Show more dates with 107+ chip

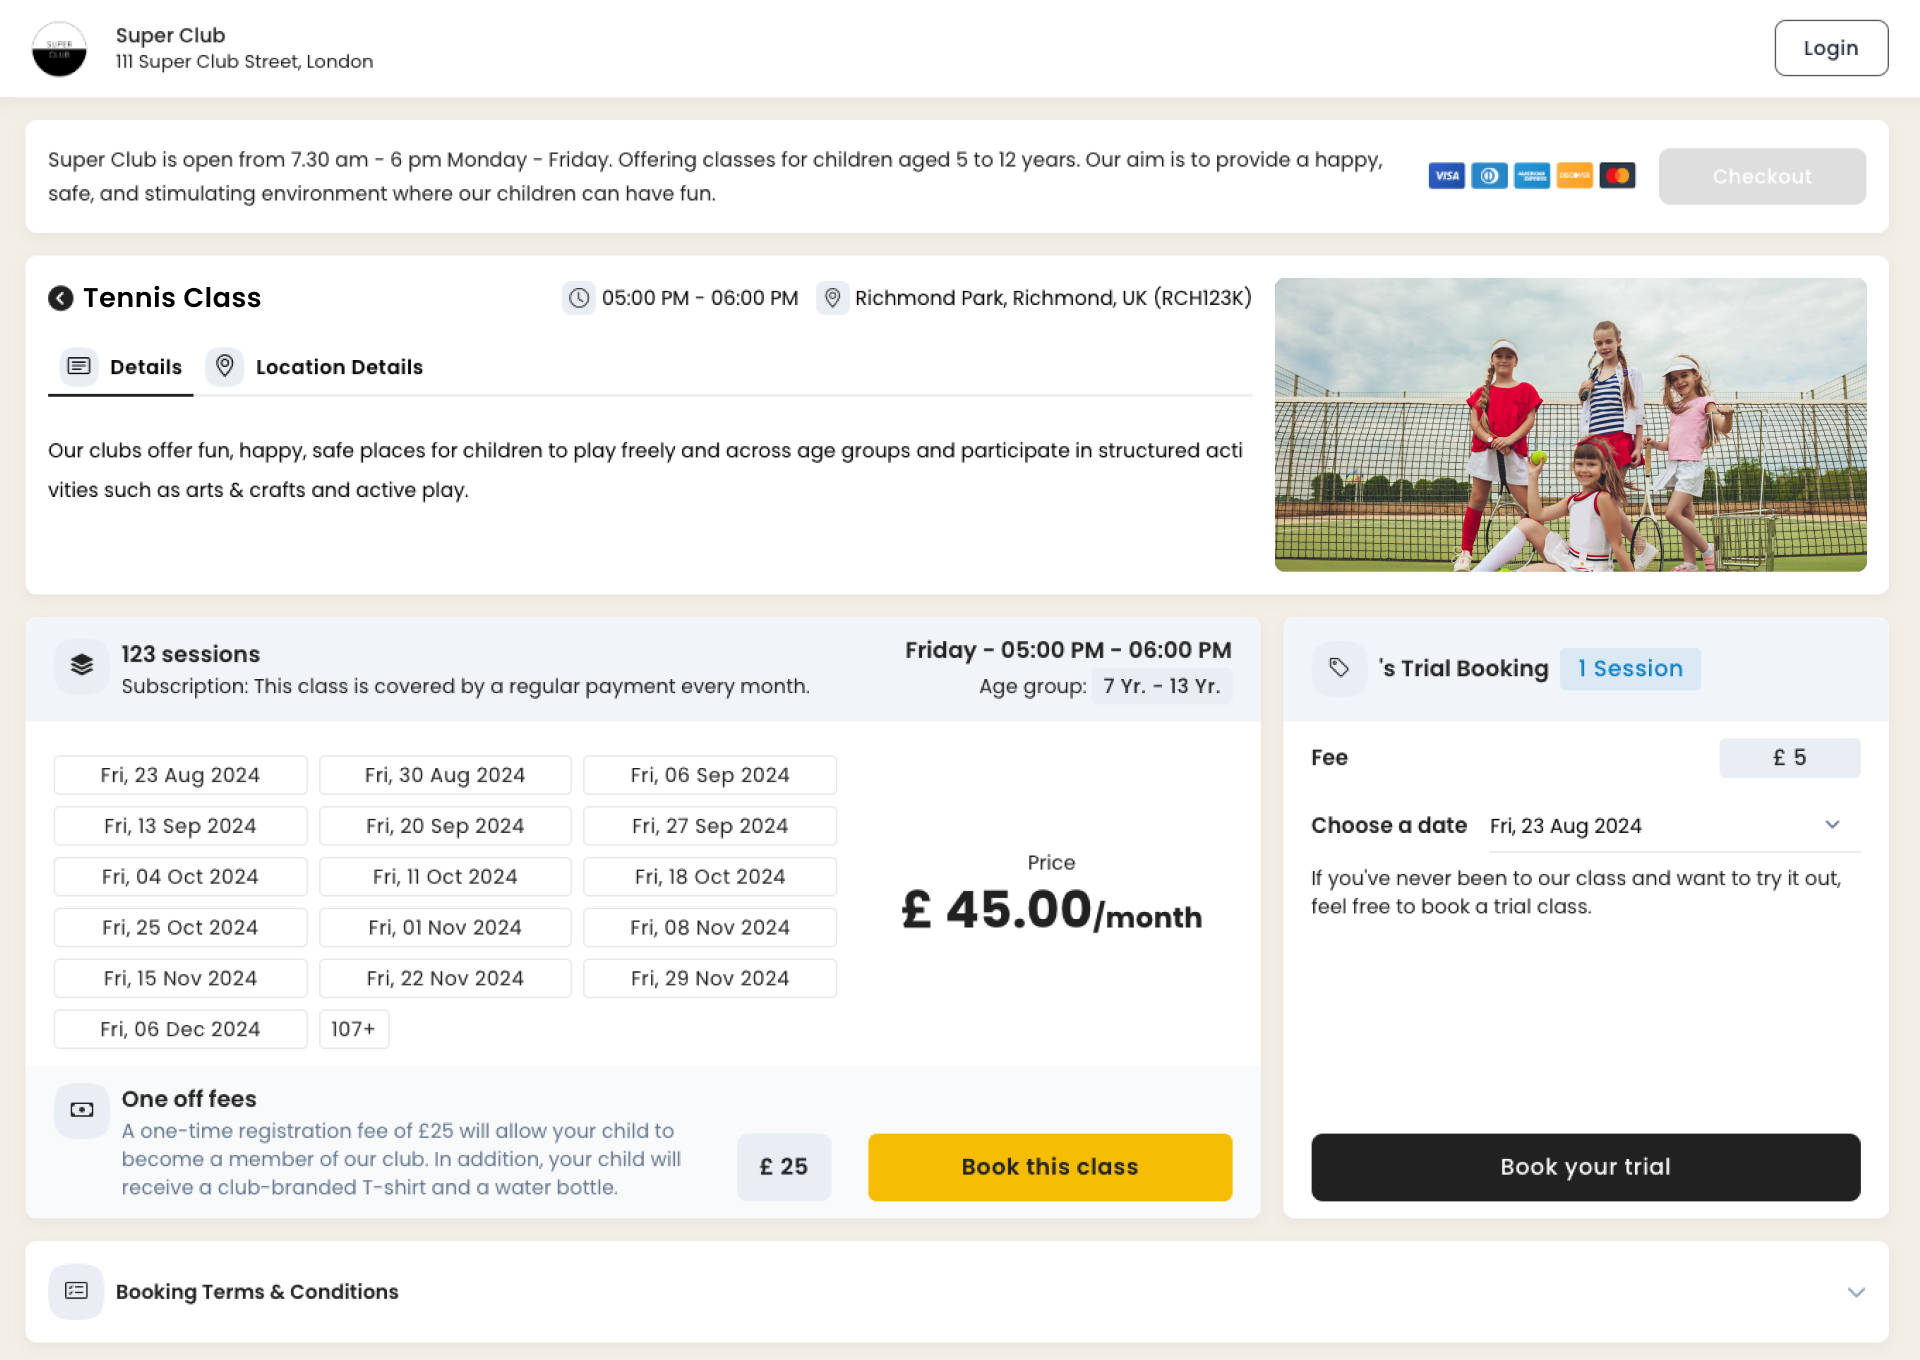point(353,1029)
